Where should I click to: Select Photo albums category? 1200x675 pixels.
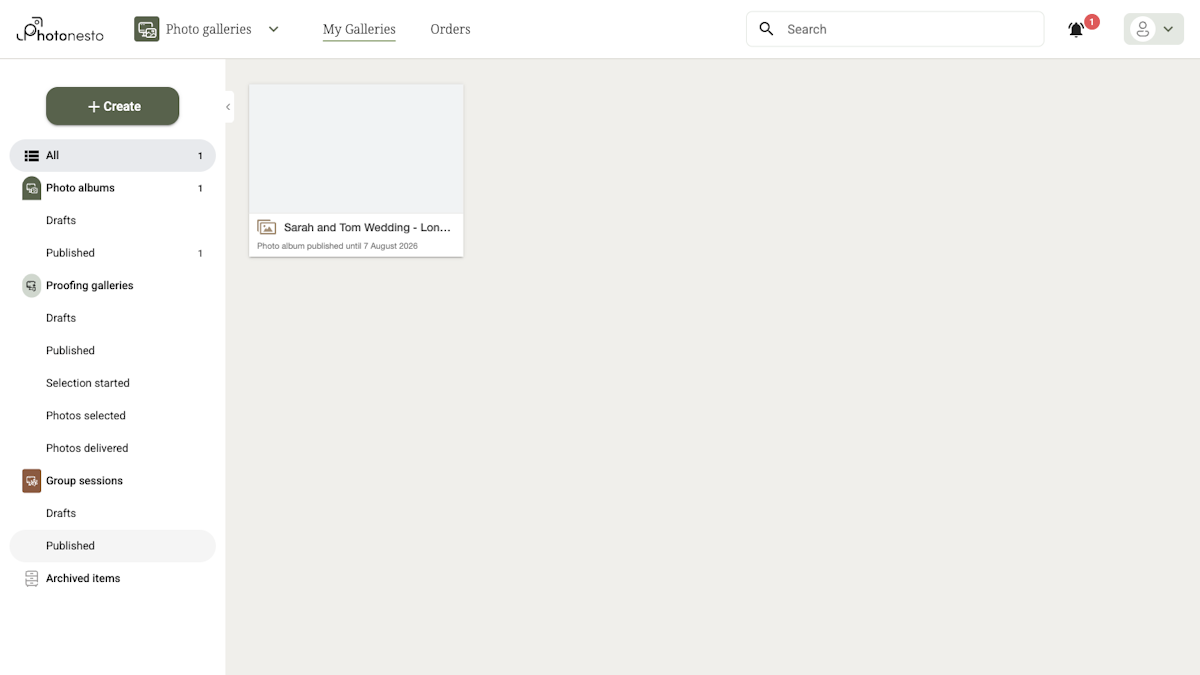point(113,188)
